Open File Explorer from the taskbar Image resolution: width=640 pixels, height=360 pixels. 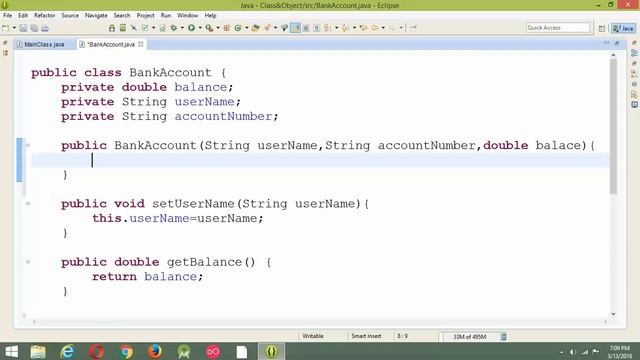[x=38, y=351]
